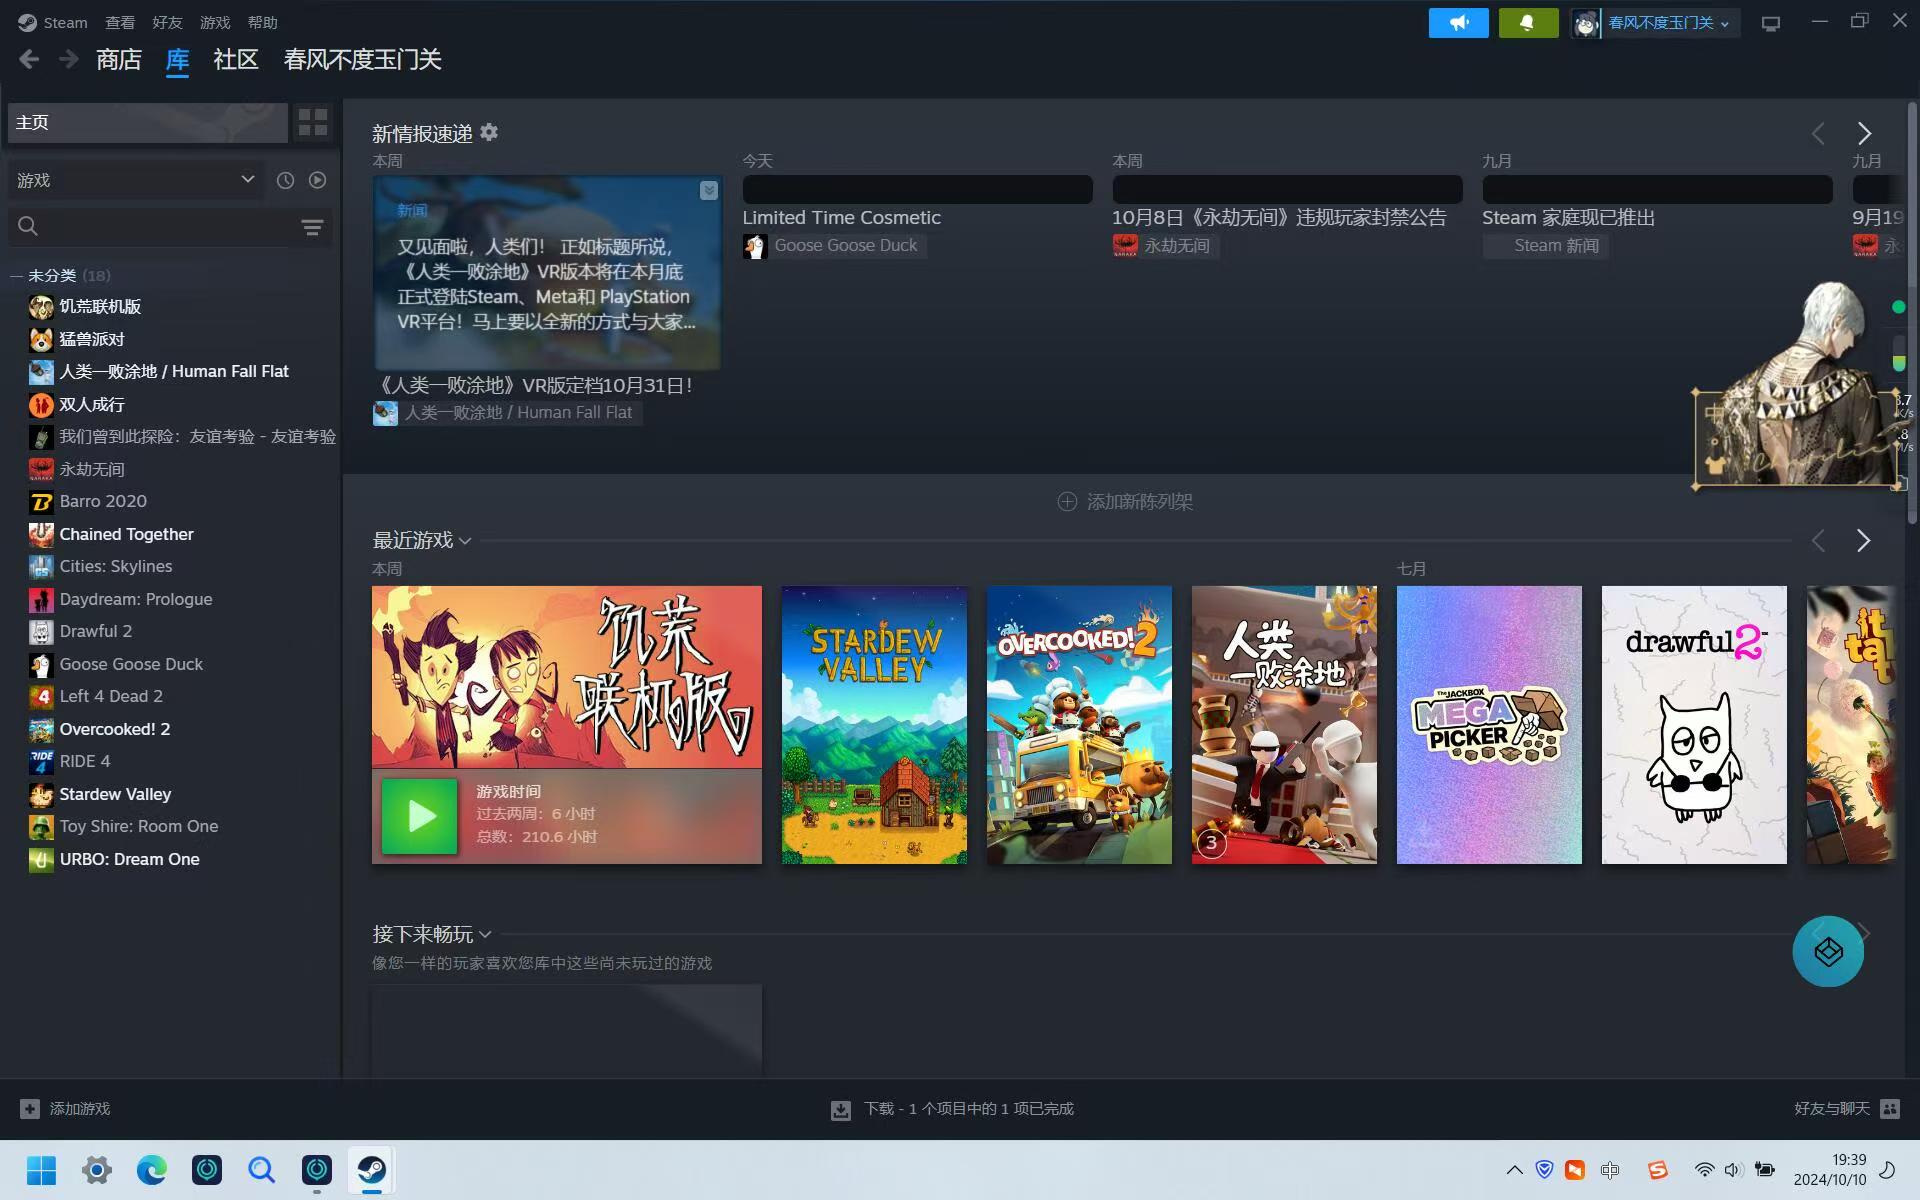Click the 添加游戏 link
Screen dimensions: 1920x1200
[80, 1108]
